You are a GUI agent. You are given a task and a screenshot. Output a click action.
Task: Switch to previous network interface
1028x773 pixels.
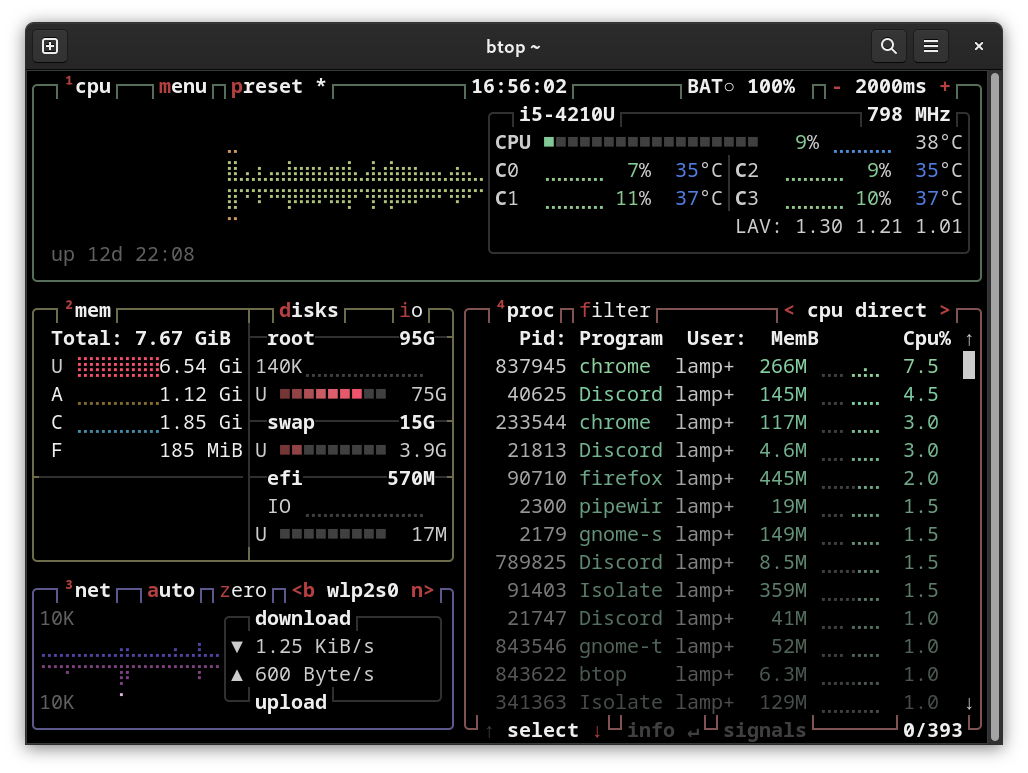(303, 590)
